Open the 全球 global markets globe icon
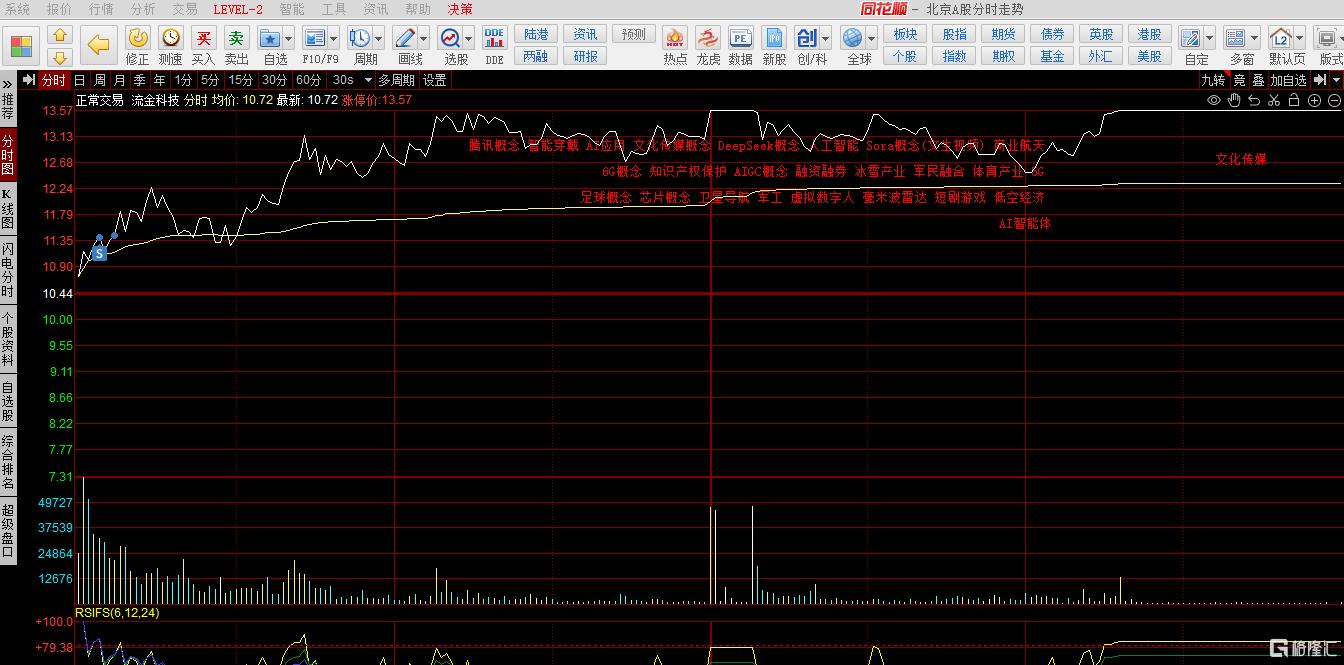 [853, 38]
